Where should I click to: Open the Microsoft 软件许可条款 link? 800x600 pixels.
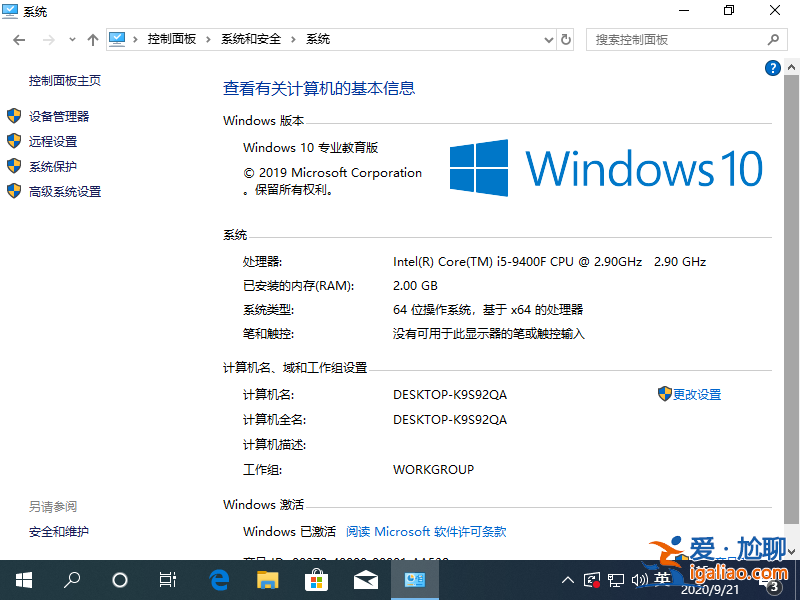coord(425,531)
